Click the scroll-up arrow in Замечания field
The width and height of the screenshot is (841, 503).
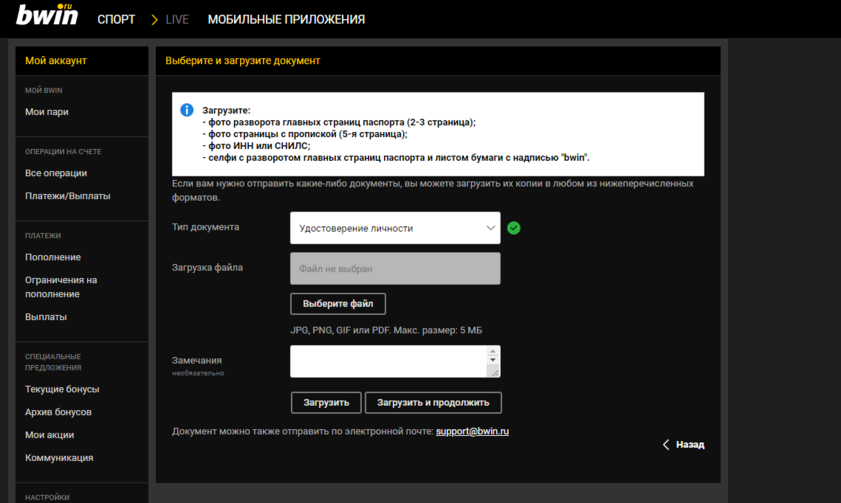(493, 351)
